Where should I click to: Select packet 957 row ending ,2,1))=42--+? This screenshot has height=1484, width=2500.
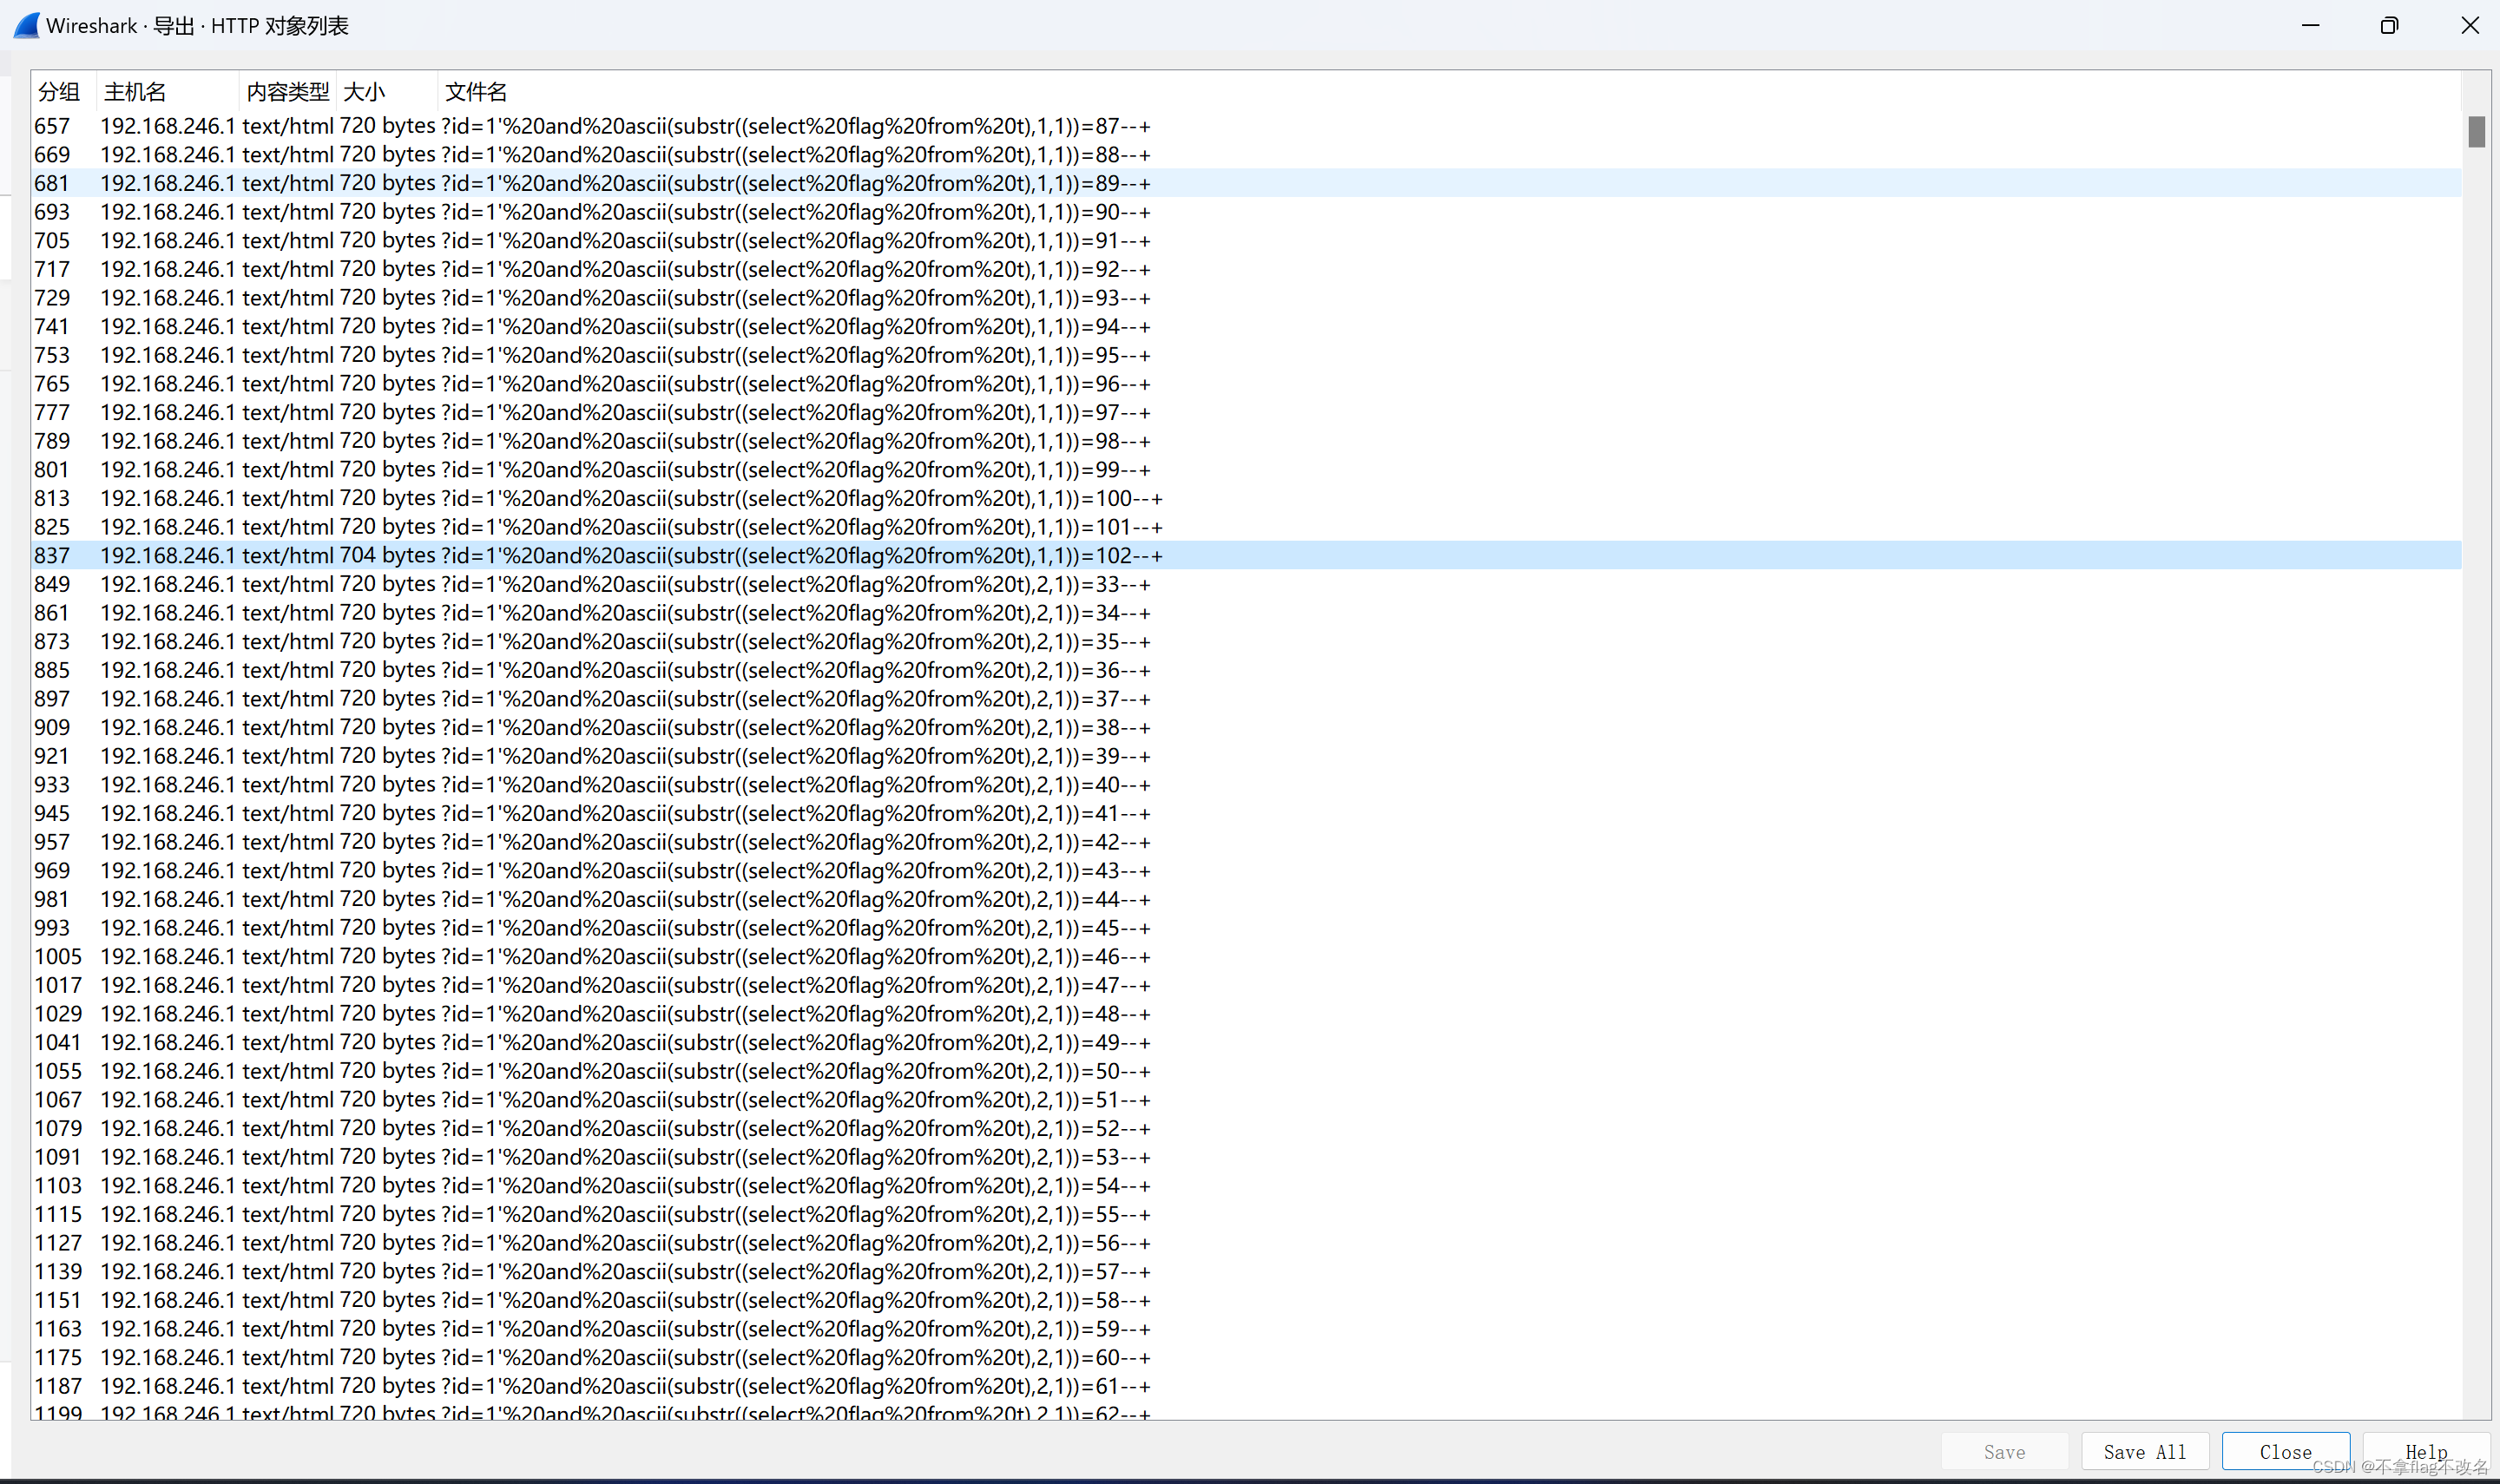coord(1246,842)
